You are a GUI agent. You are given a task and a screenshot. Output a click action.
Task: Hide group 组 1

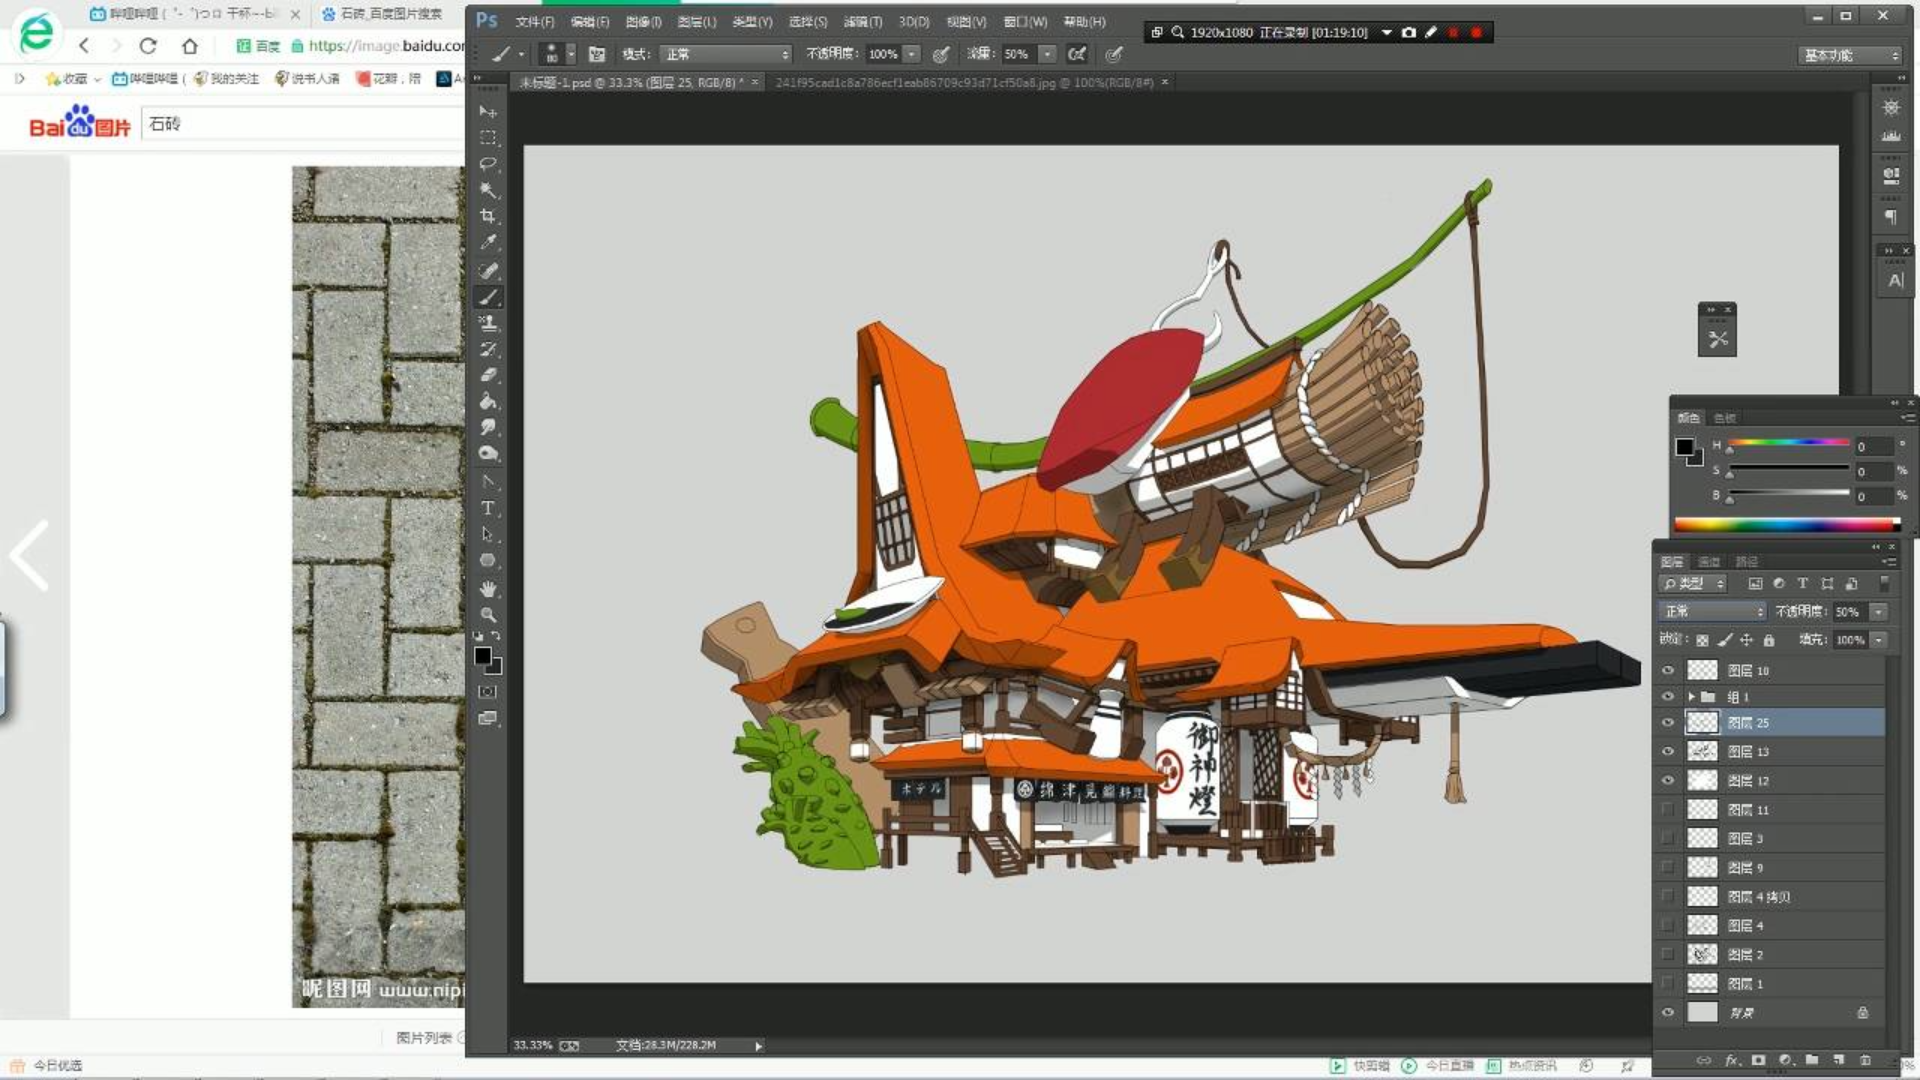coord(1667,697)
